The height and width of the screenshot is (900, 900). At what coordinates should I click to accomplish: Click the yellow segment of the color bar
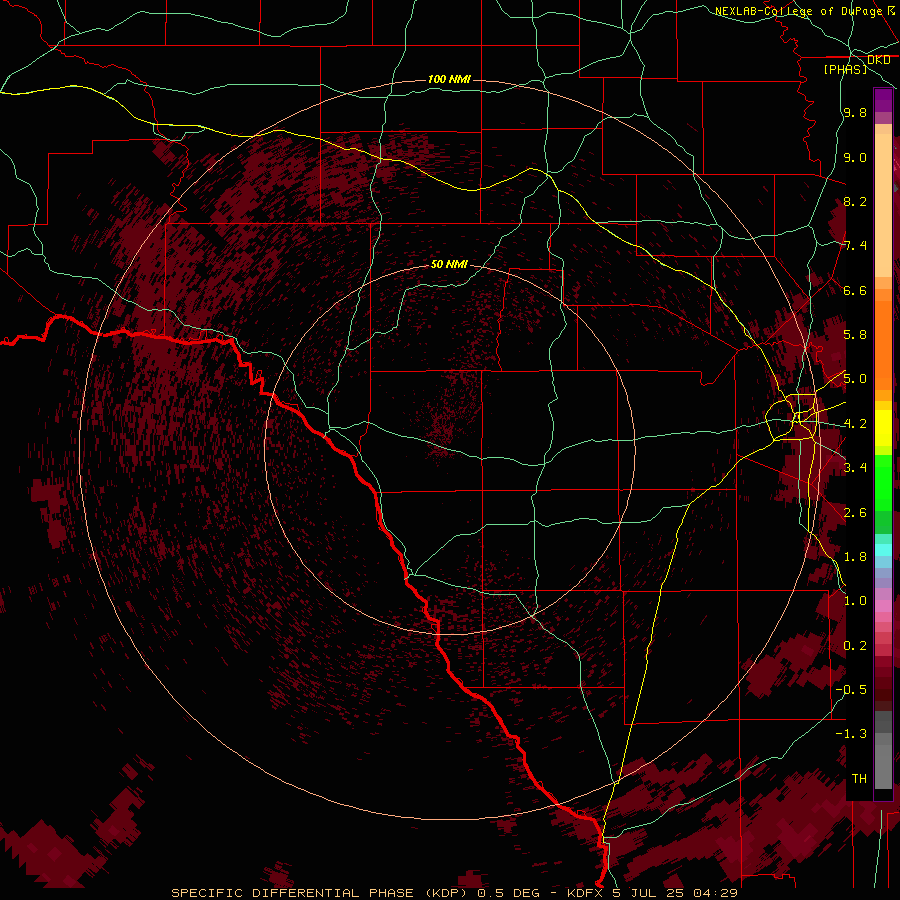pos(883,428)
